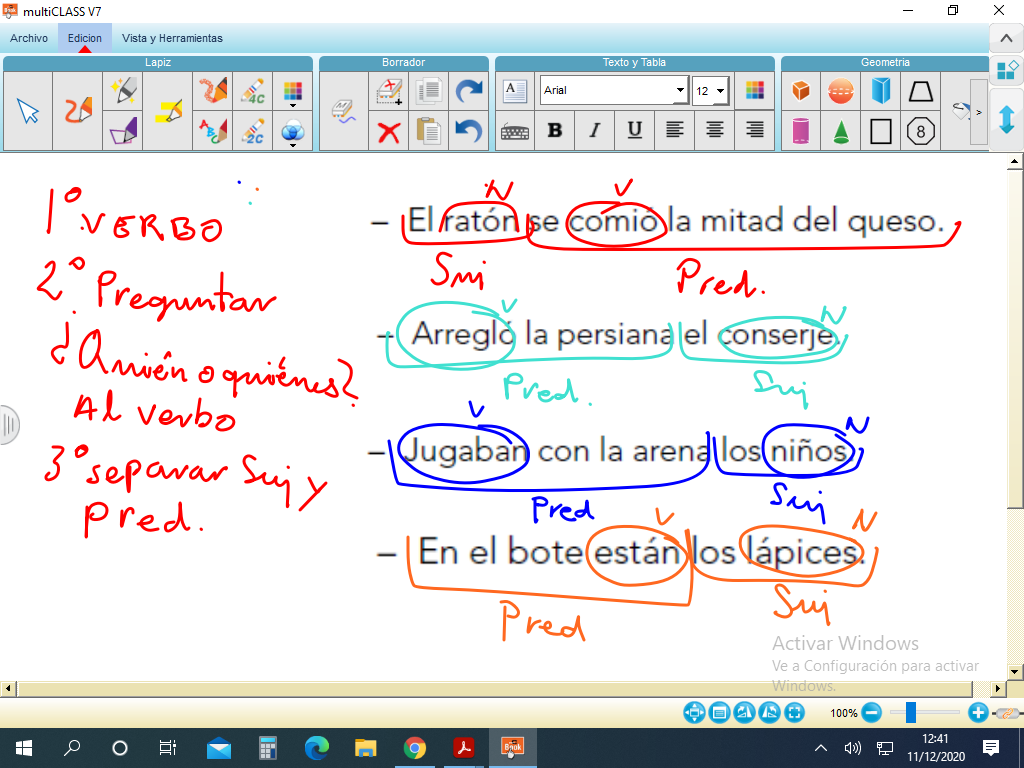Insert a trapezoid shape
This screenshot has height=768, width=1024.
[920, 91]
